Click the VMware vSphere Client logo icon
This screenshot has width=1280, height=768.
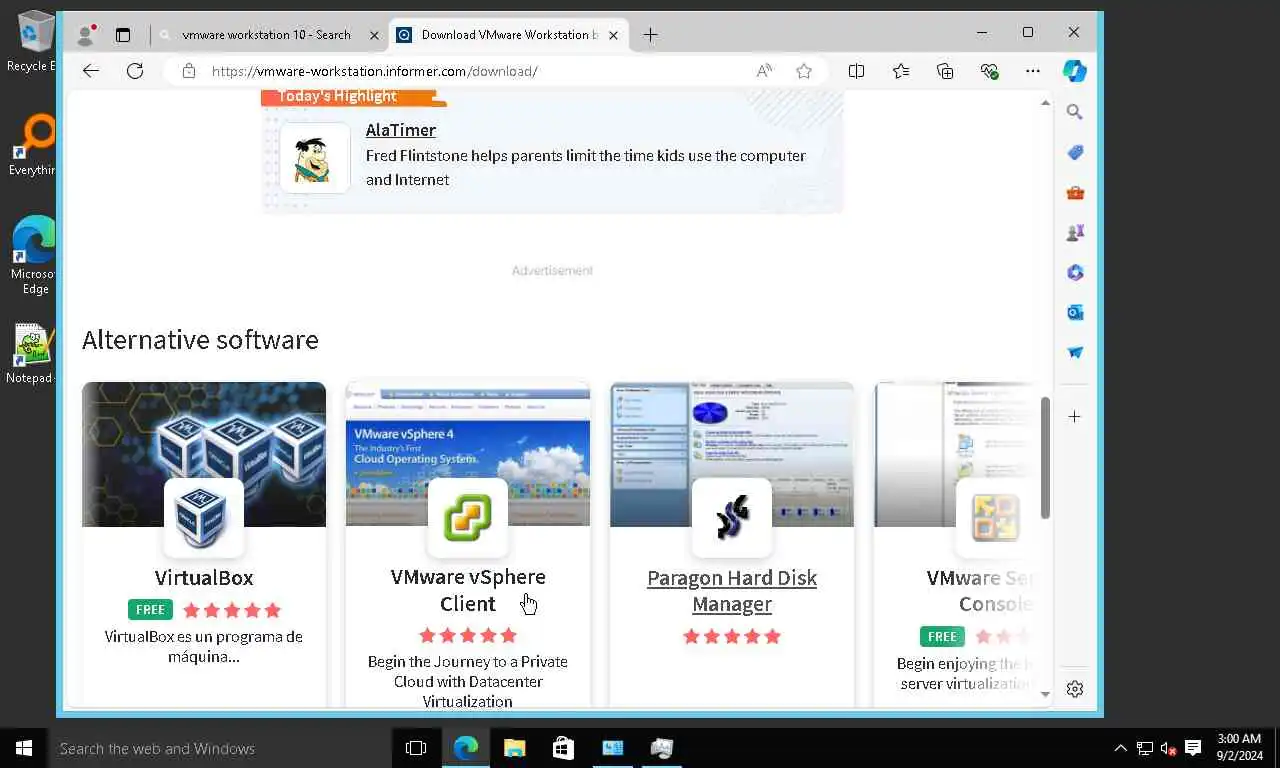pos(468,518)
